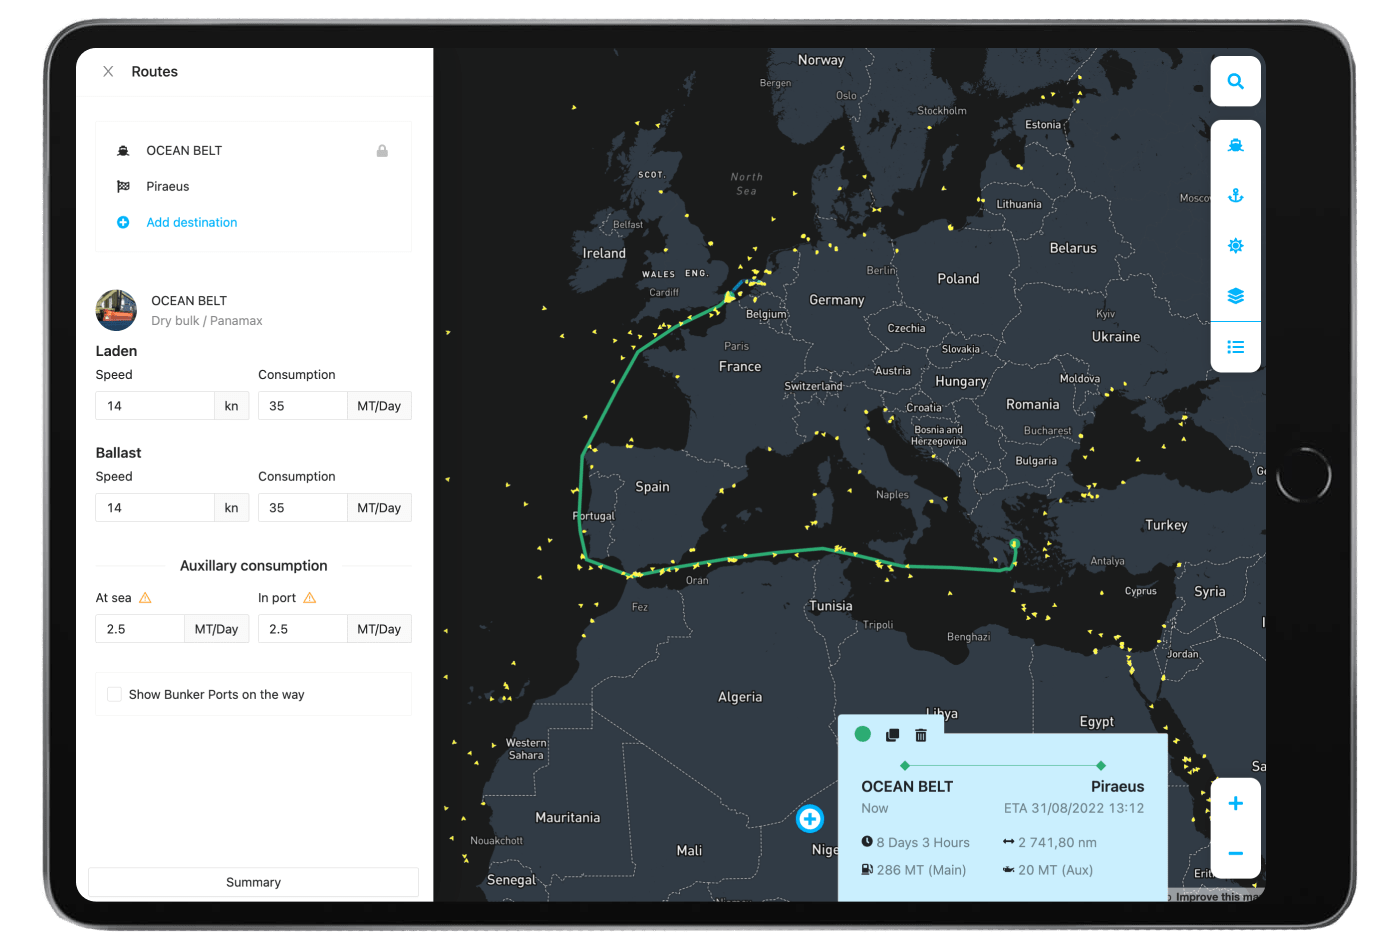Open the map layers icon
Screen dimensions: 1400x950
1235,296
